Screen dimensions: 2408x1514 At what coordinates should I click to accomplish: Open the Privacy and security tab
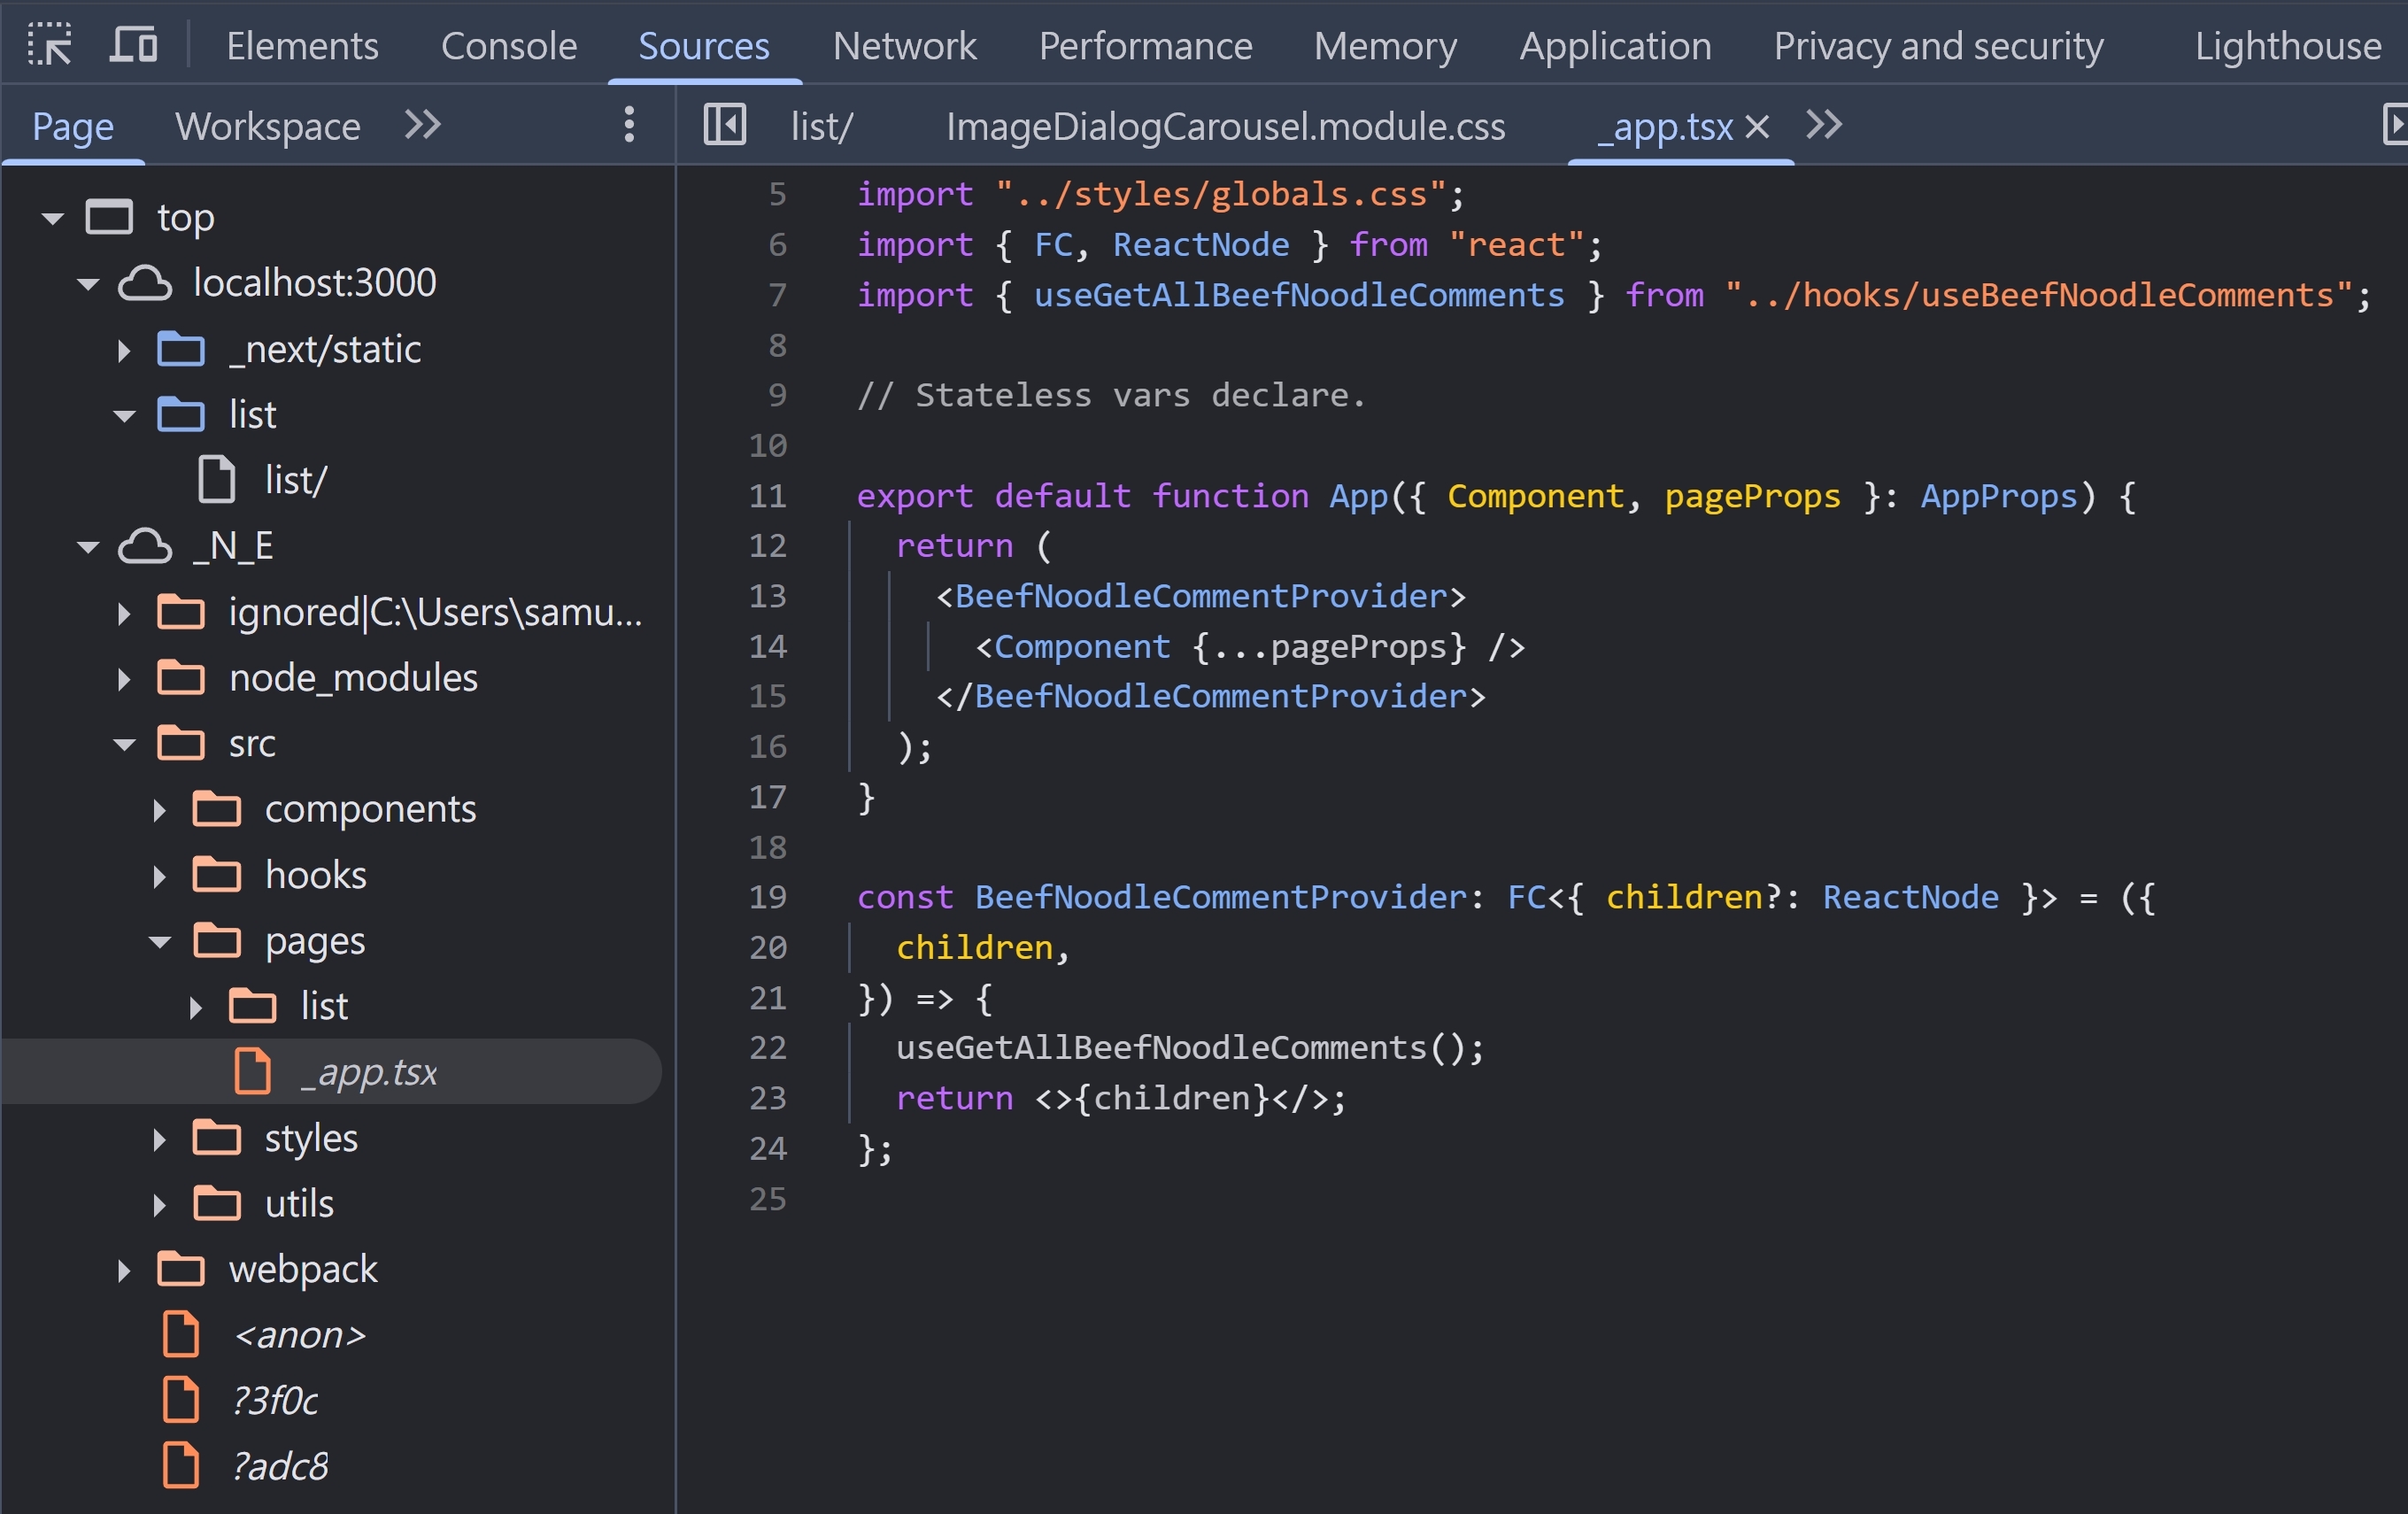click(1938, 46)
